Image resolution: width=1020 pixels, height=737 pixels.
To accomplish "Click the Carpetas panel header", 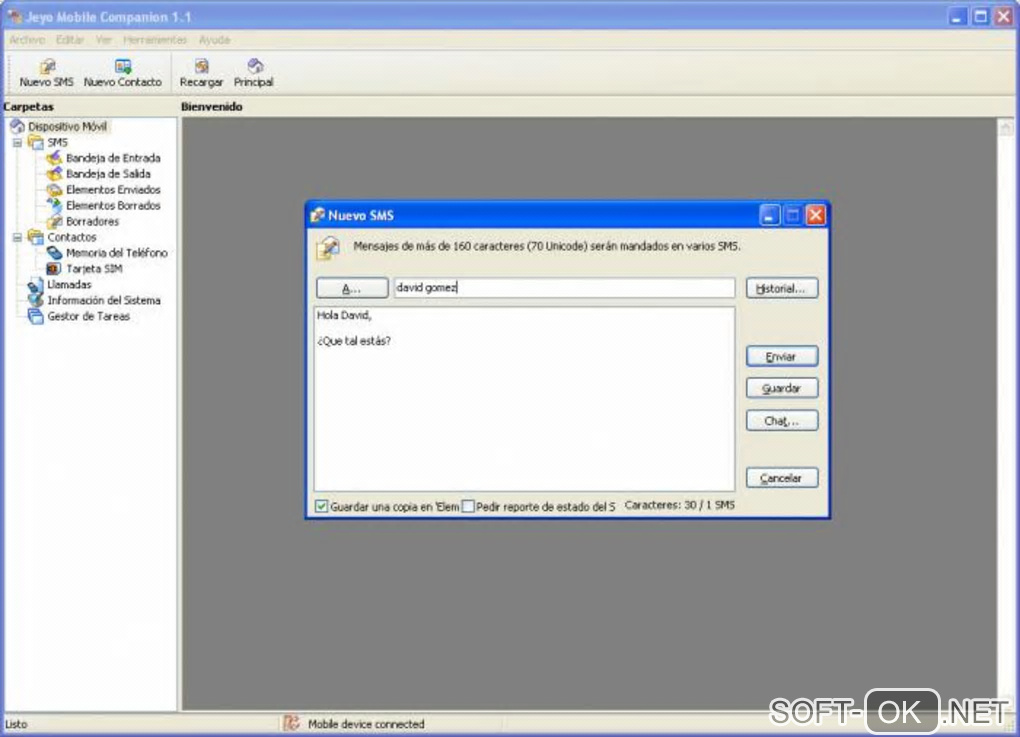I will (29, 107).
